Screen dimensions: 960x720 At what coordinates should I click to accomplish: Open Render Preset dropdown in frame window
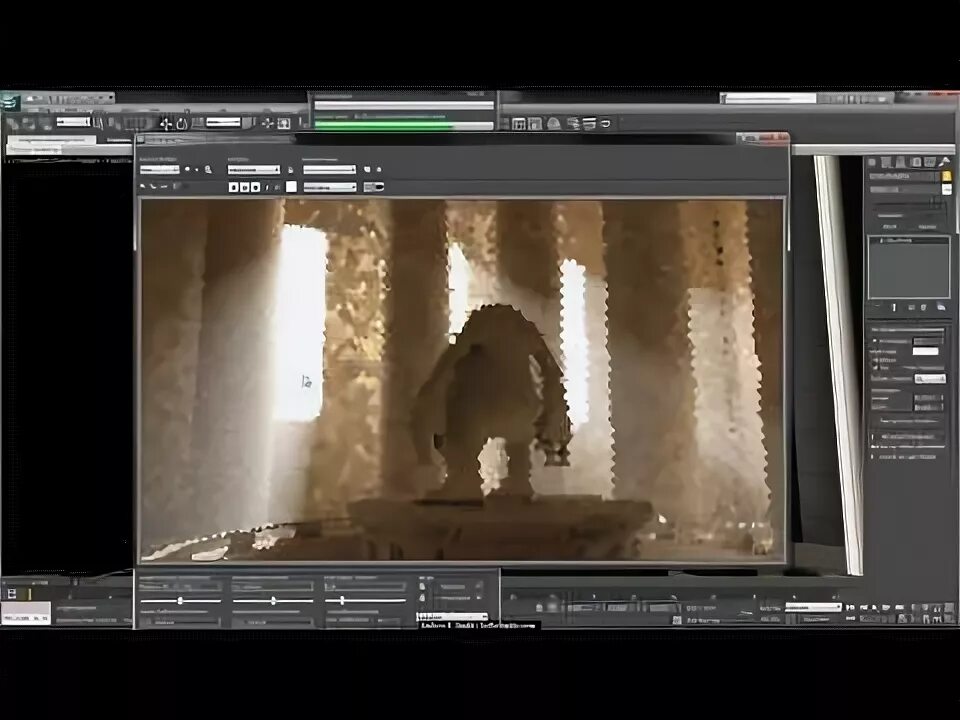pos(329,170)
